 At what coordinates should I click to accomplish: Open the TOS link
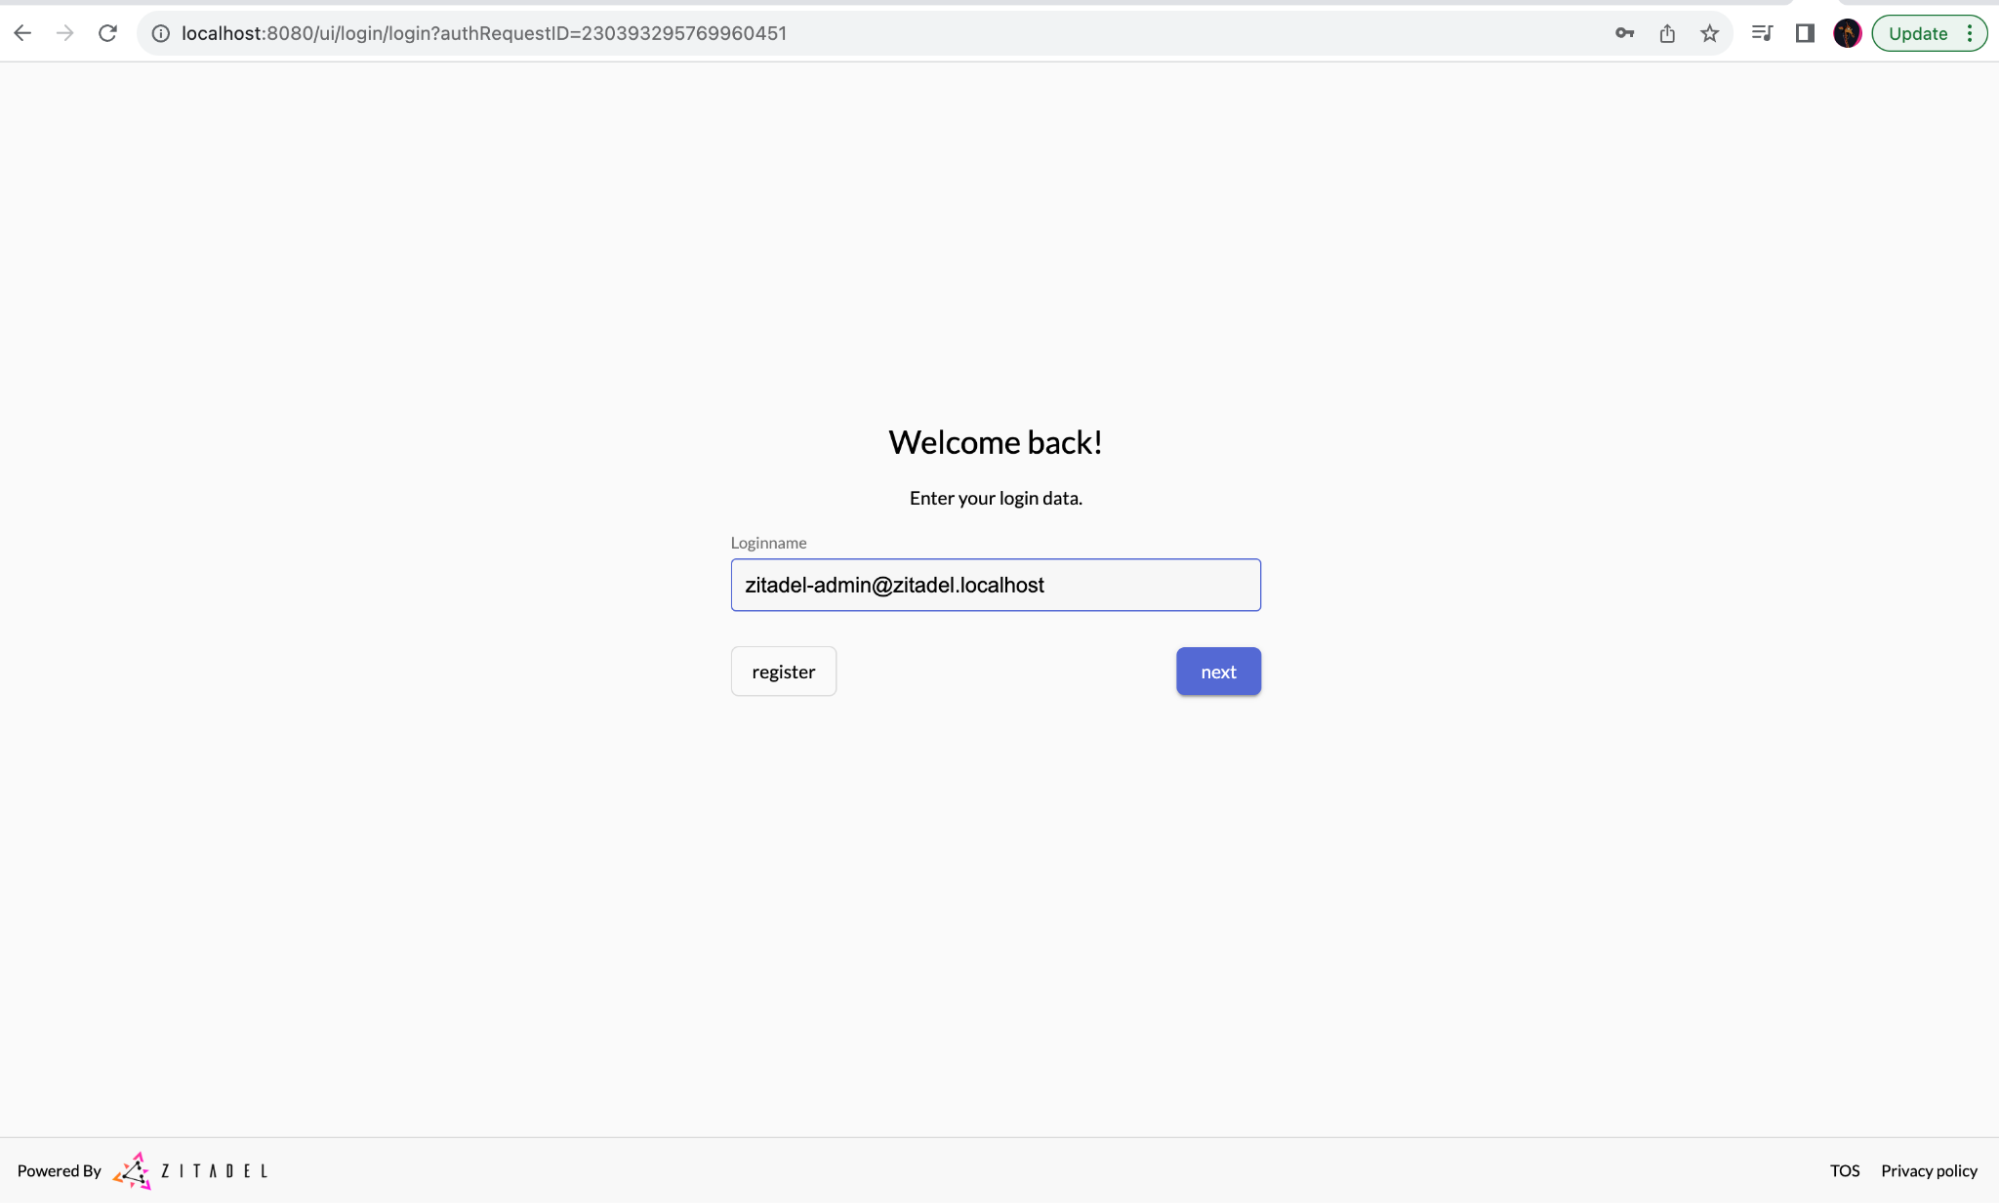(1845, 1170)
